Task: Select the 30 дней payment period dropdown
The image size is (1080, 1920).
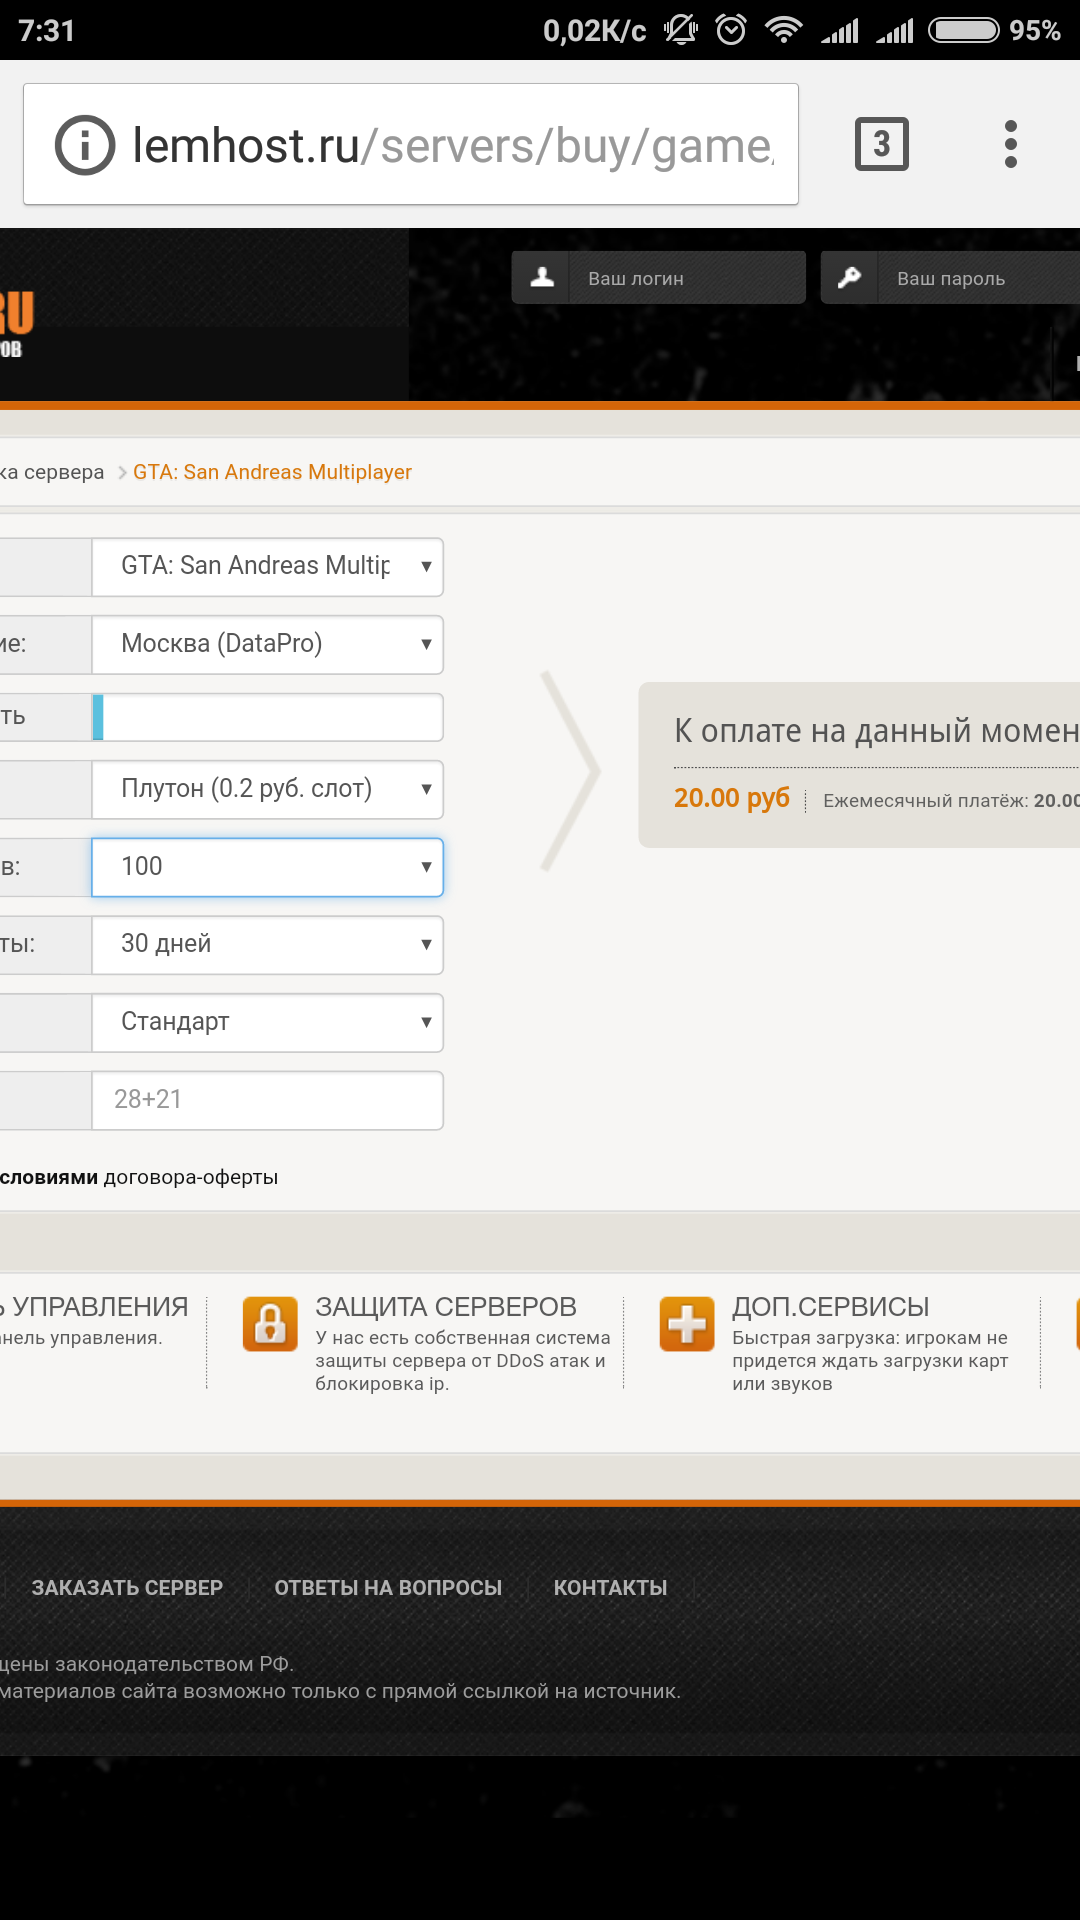Action: [x=267, y=944]
